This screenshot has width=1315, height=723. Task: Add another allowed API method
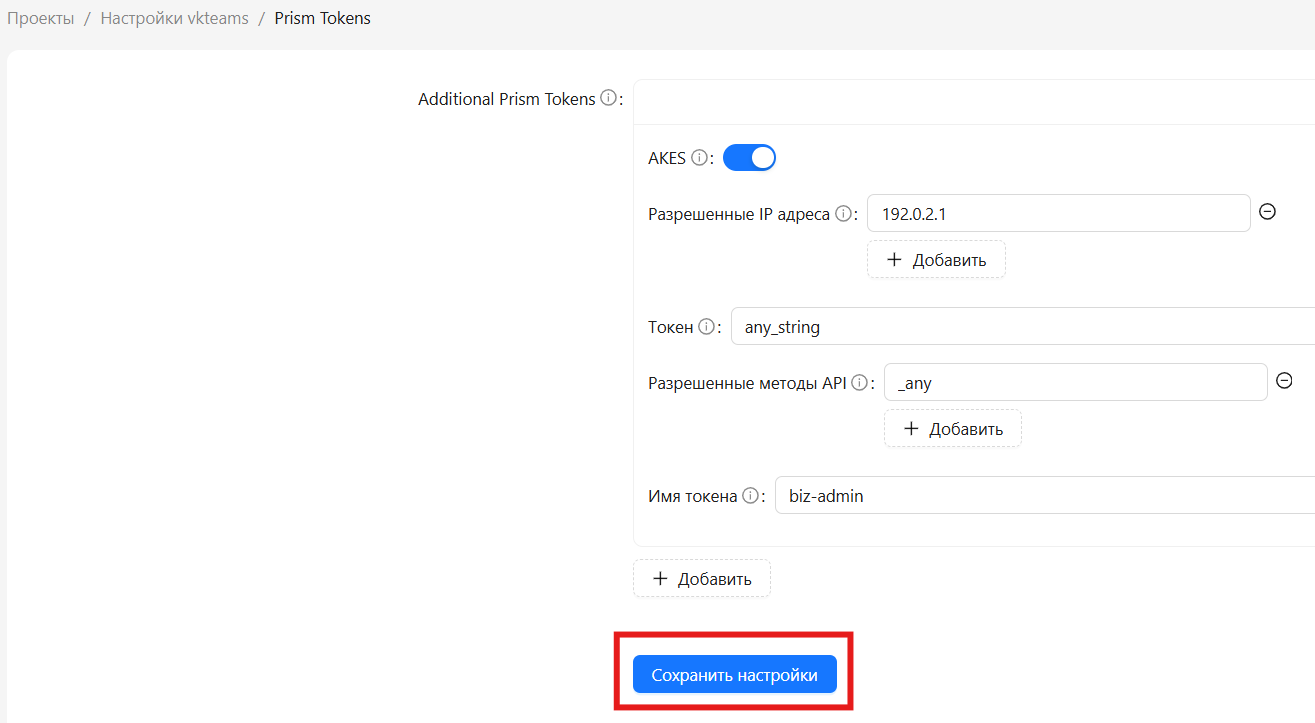click(x=953, y=429)
